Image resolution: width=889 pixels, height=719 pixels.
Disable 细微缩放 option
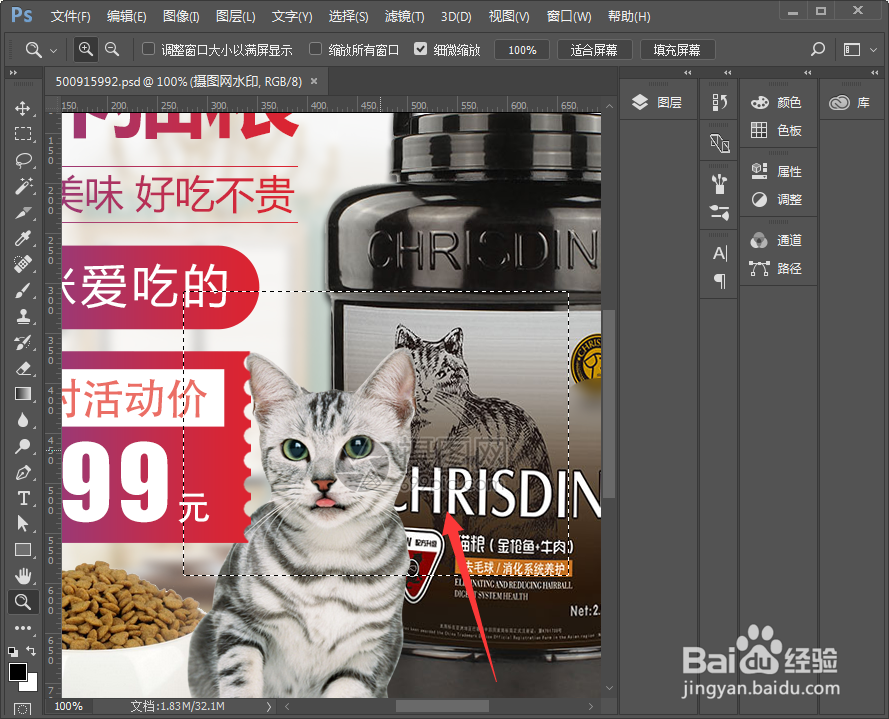(421, 48)
